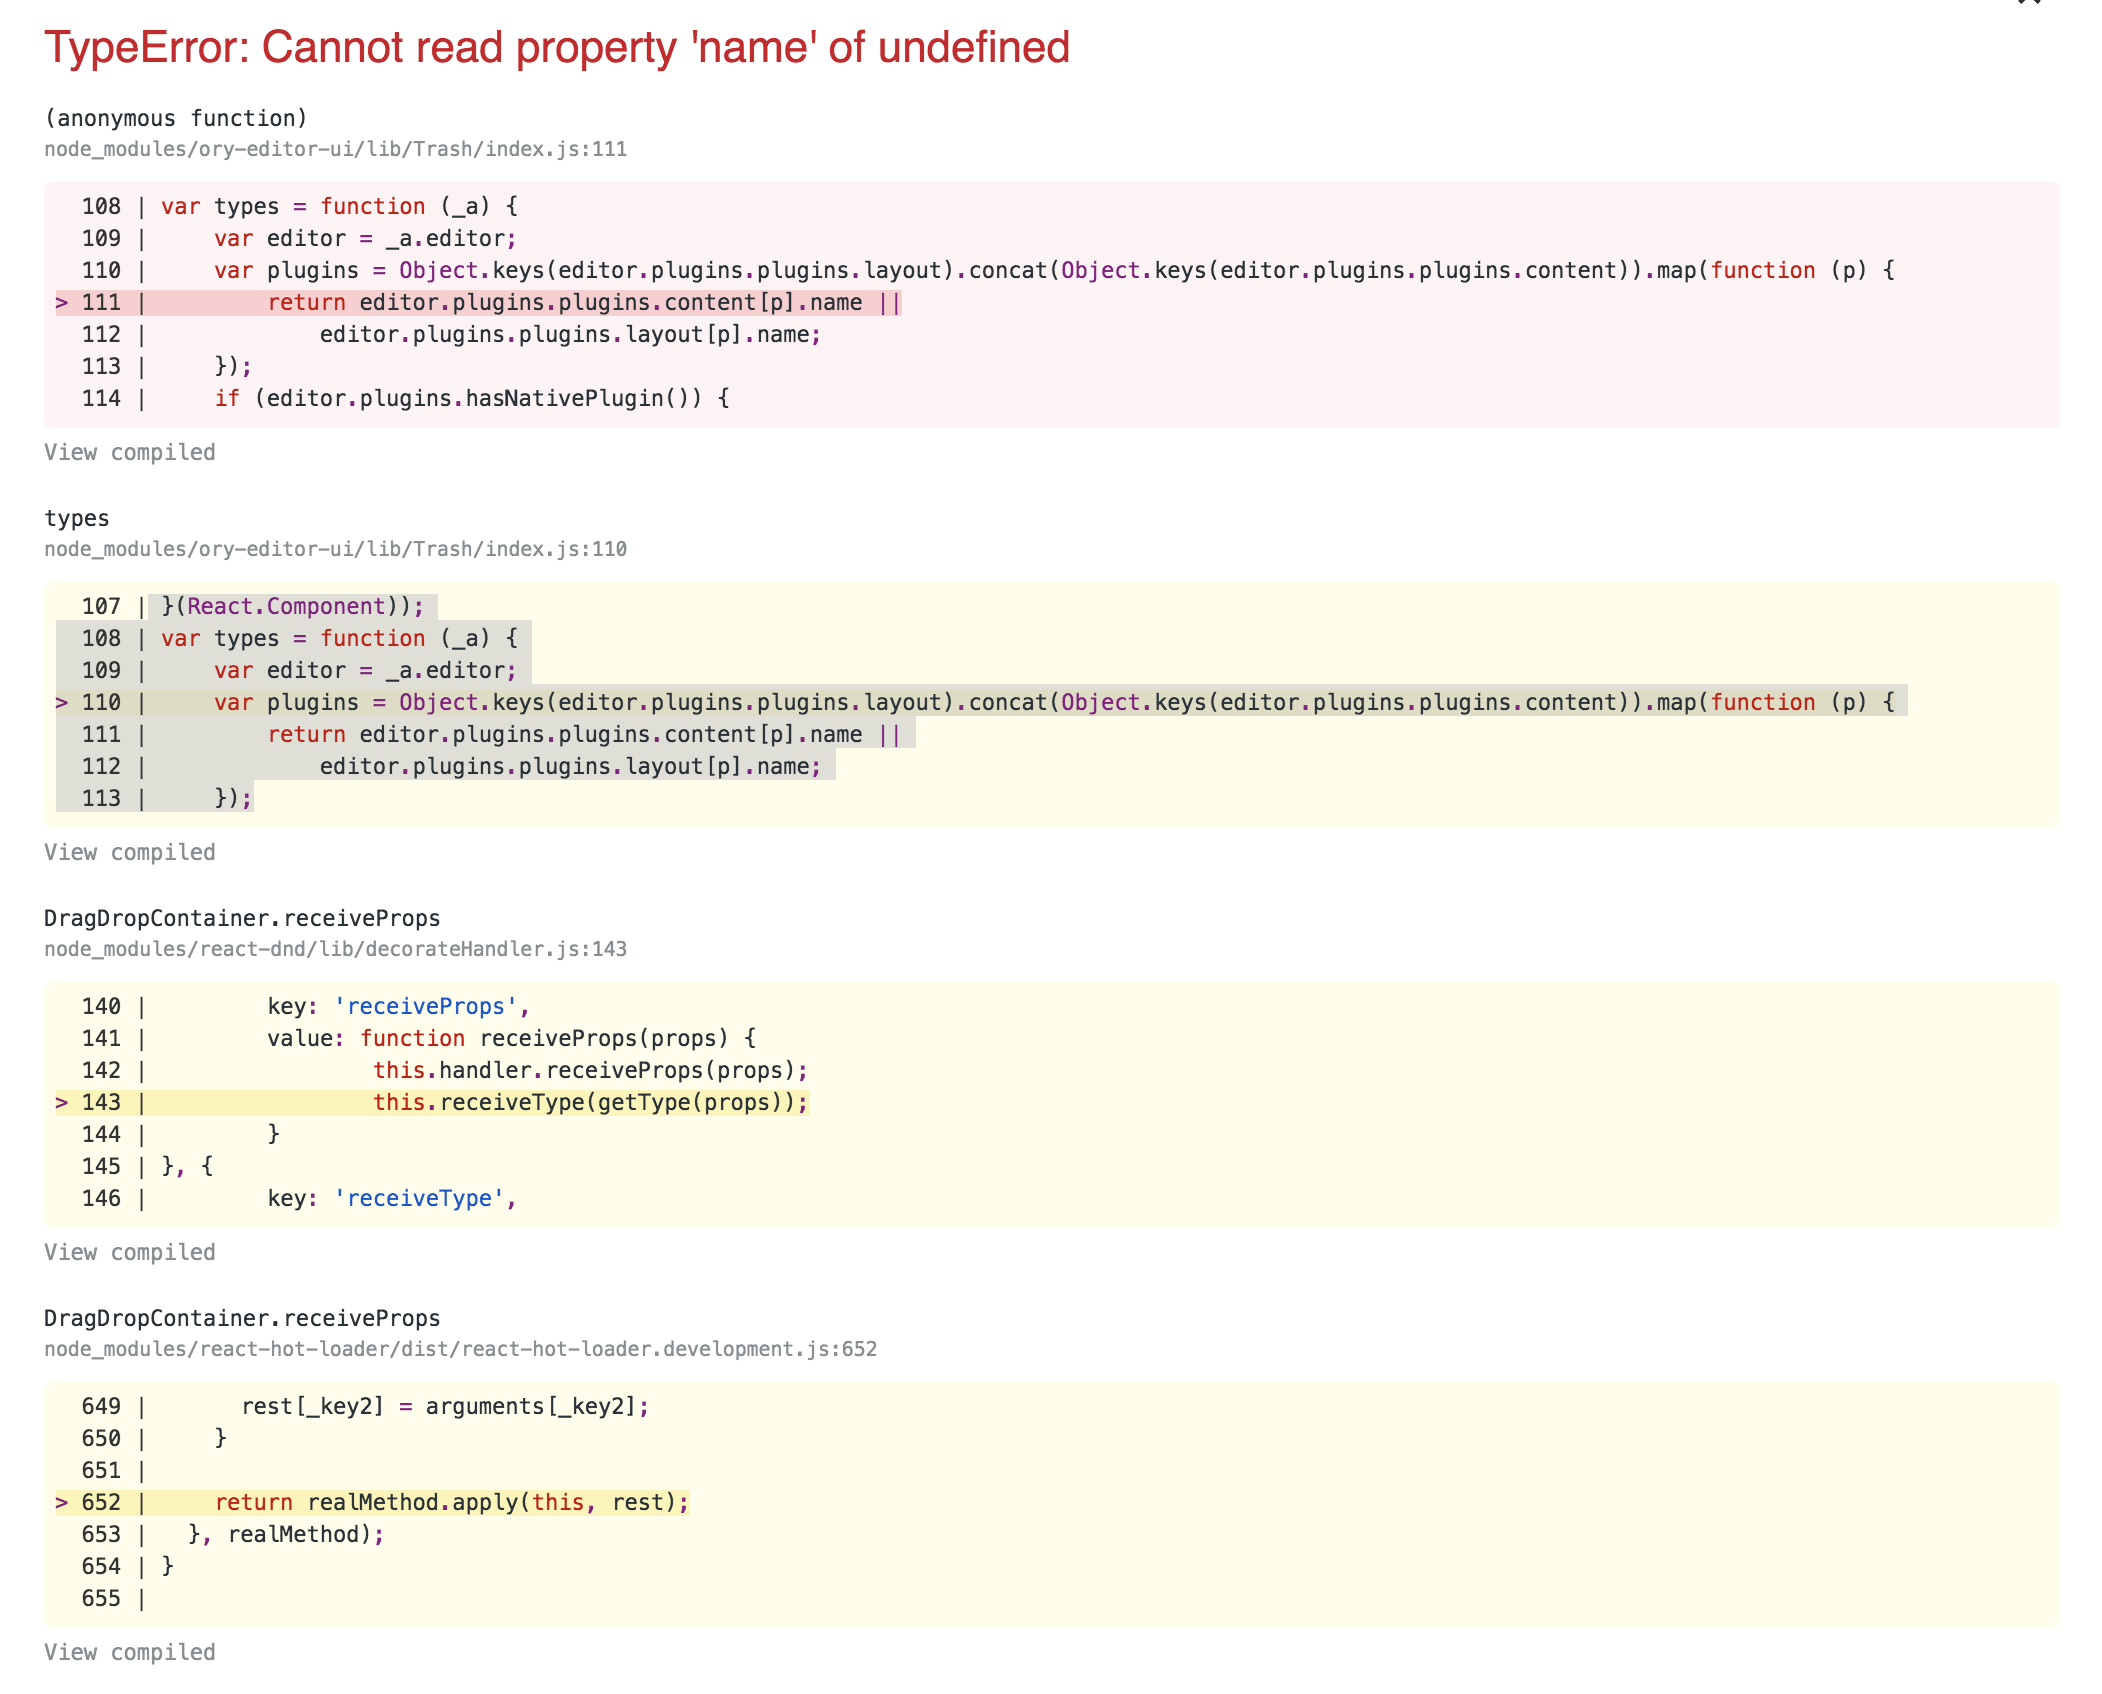Click line 114 hasNativePlugin code
2102x1694 pixels.
click(x=470, y=399)
